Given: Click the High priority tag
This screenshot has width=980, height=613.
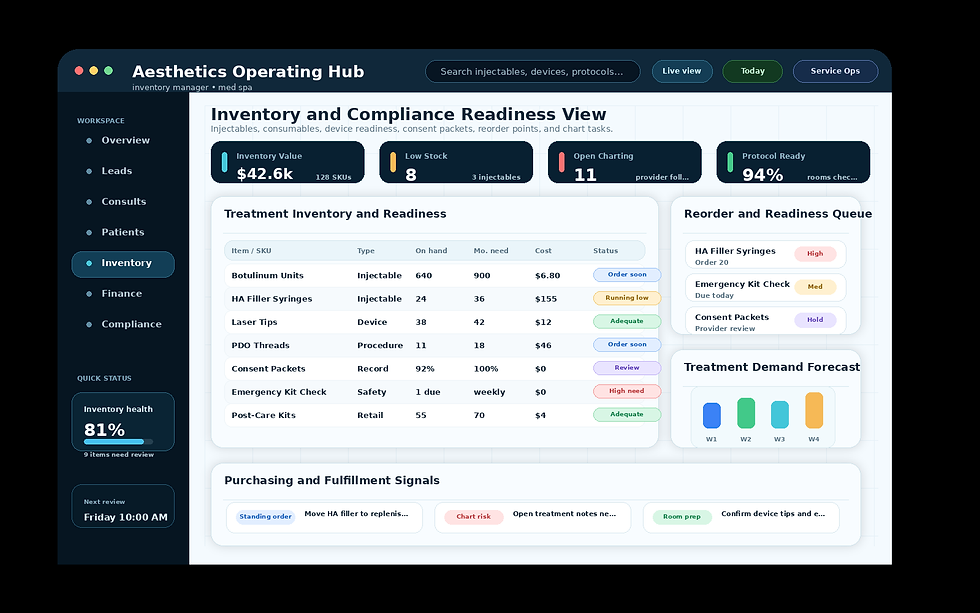Looking at the screenshot, I should [x=815, y=254].
